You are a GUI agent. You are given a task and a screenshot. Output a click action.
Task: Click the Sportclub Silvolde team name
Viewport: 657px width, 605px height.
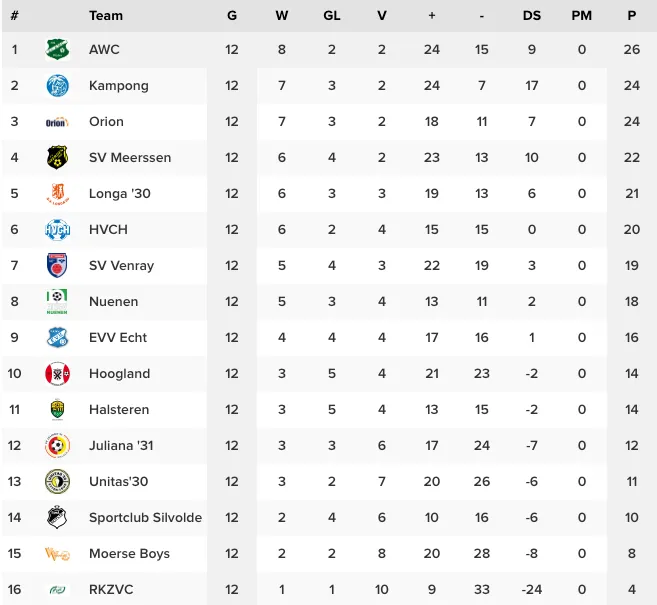(145, 518)
